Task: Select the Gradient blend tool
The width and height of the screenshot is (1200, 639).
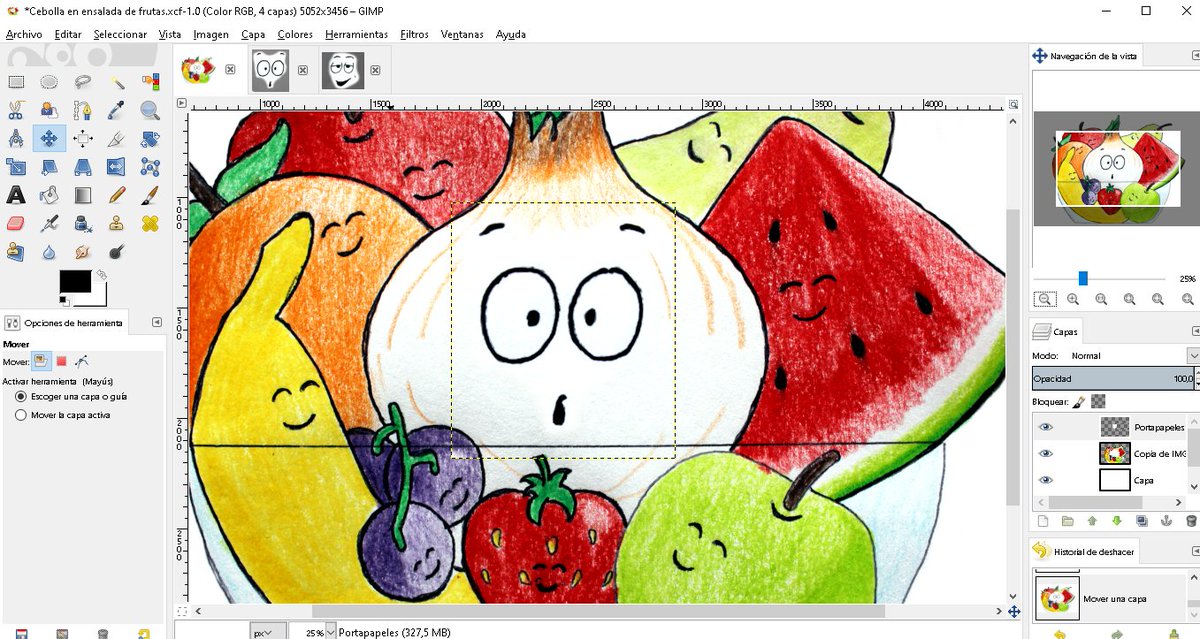Action: pos(83,195)
